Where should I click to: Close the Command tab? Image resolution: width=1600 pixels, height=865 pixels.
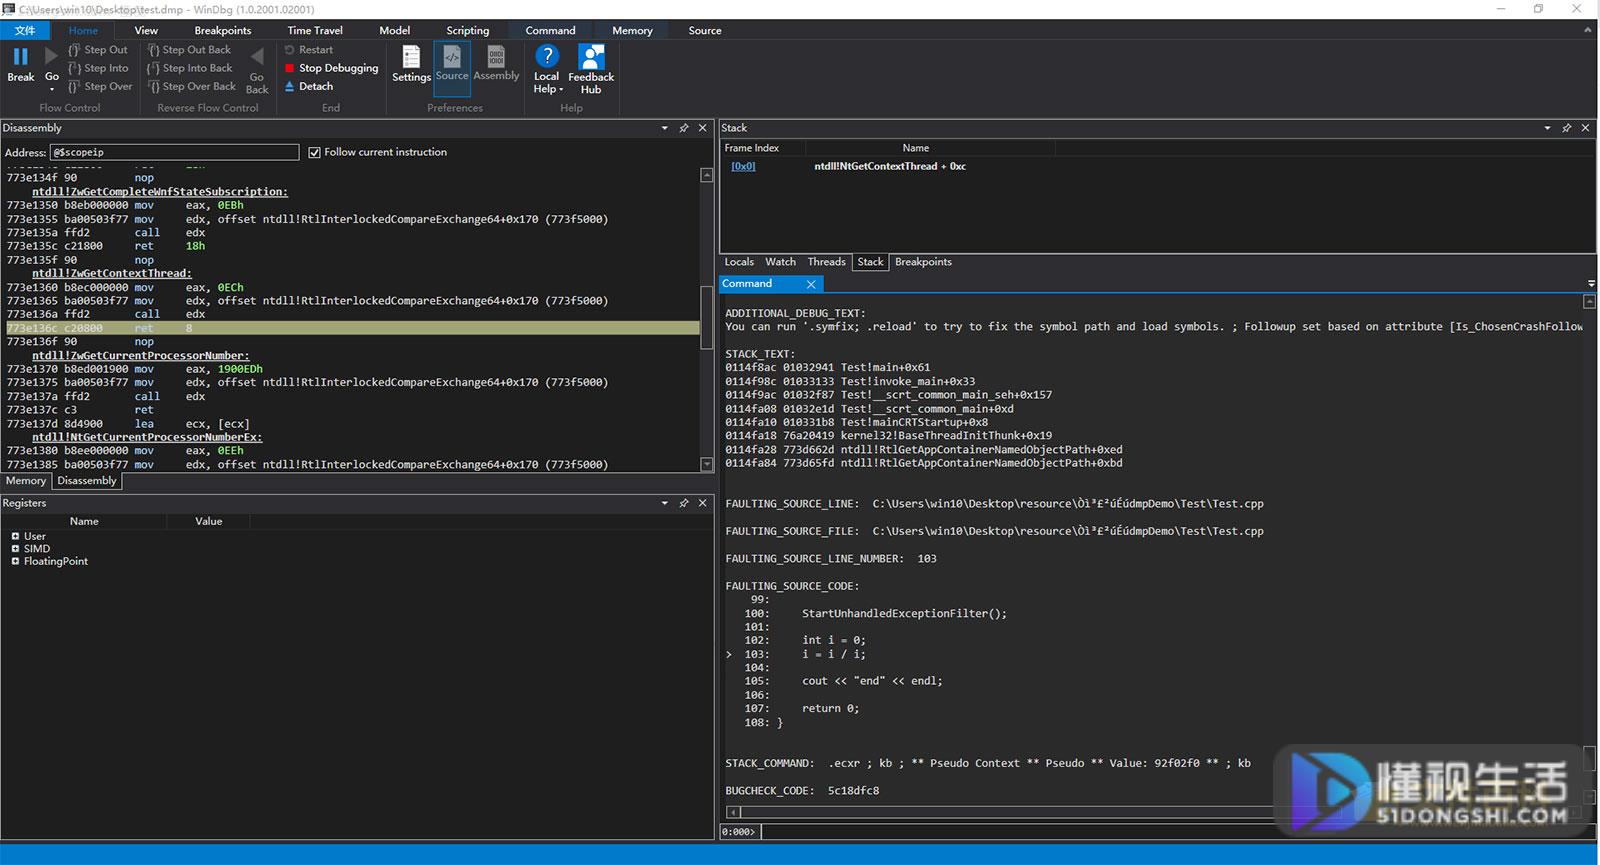coord(811,284)
